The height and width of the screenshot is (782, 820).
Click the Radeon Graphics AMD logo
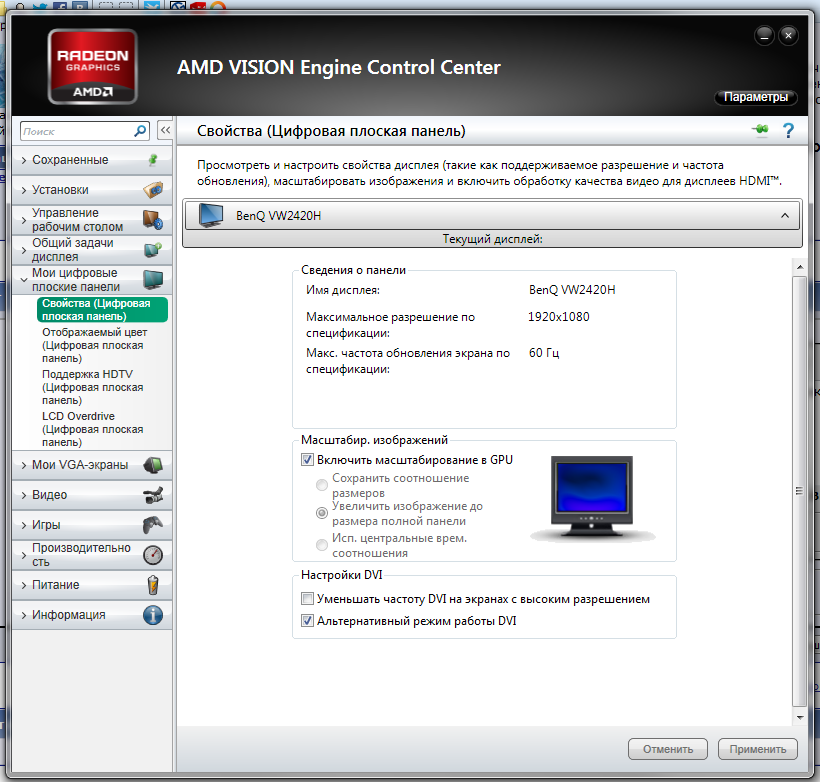pos(93,66)
